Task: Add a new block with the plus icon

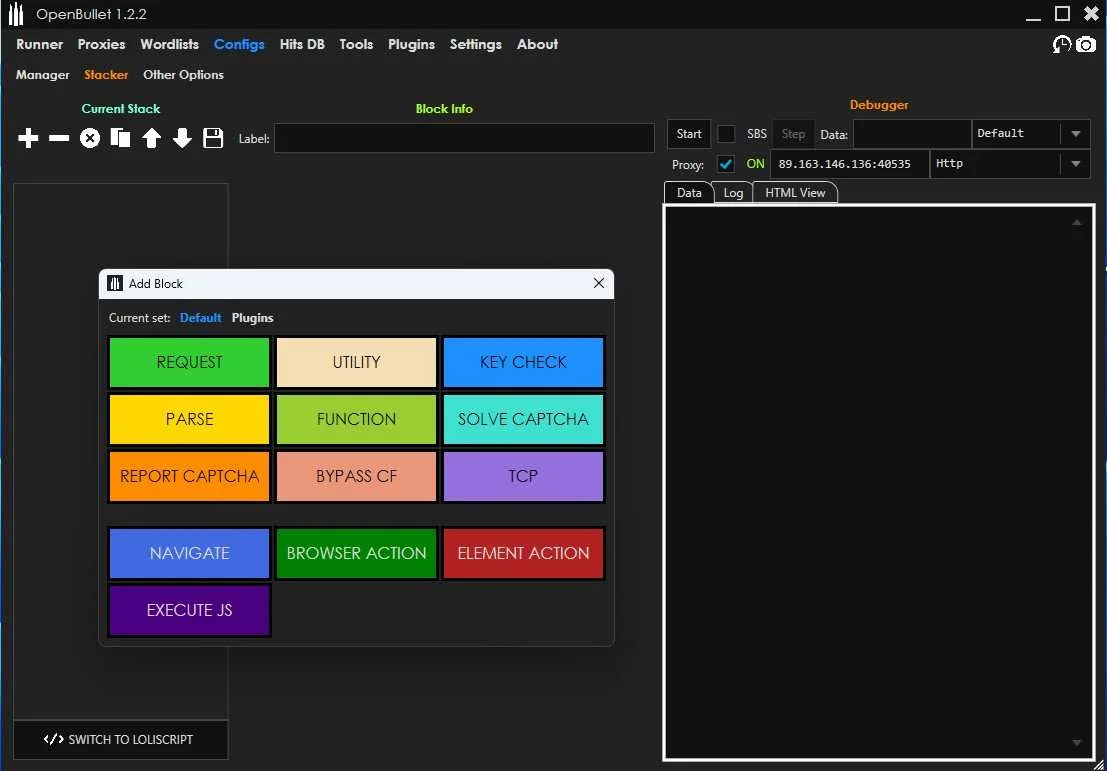Action: pyautogui.click(x=28, y=138)
